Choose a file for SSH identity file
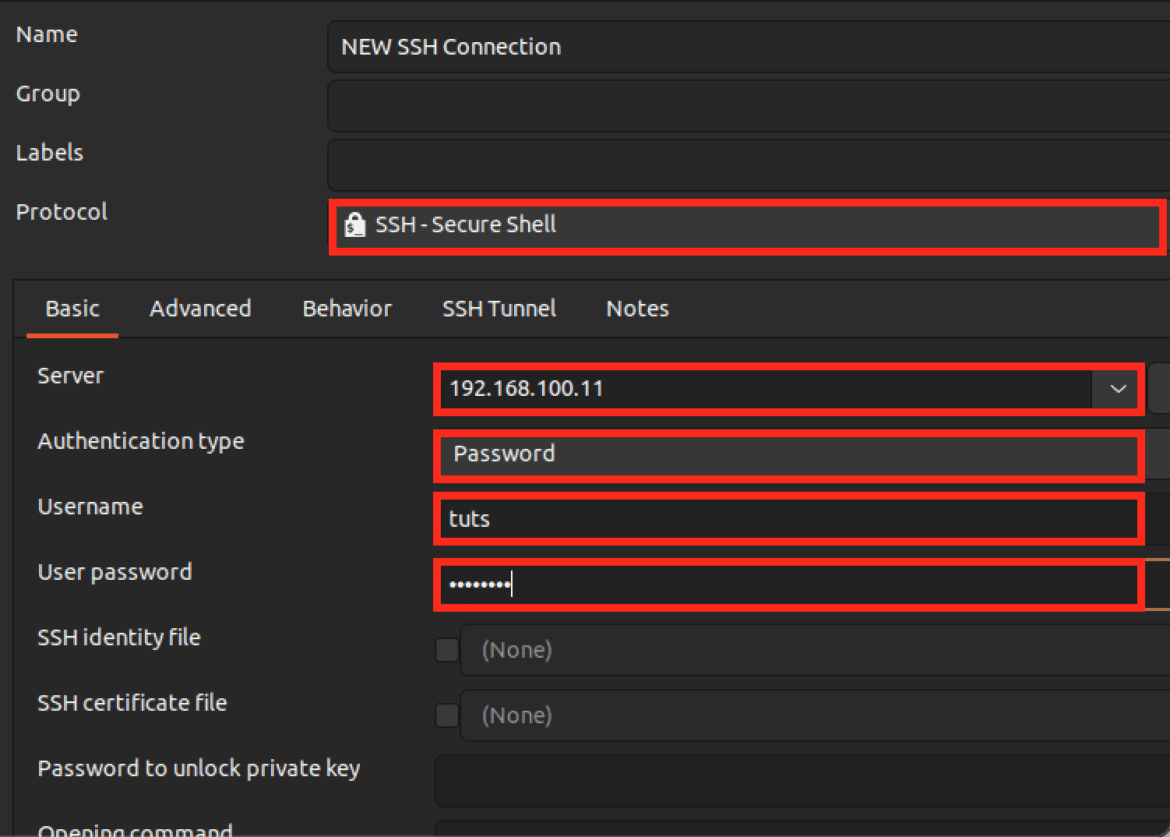This screenshot has height=837, width=1170. coord(812,651)
